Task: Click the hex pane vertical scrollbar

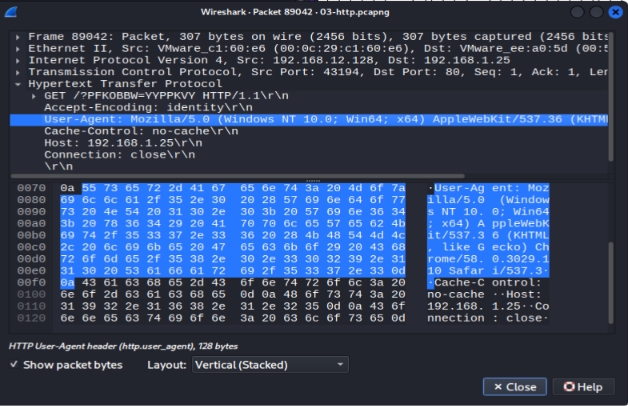Action: tap(611, 282)
